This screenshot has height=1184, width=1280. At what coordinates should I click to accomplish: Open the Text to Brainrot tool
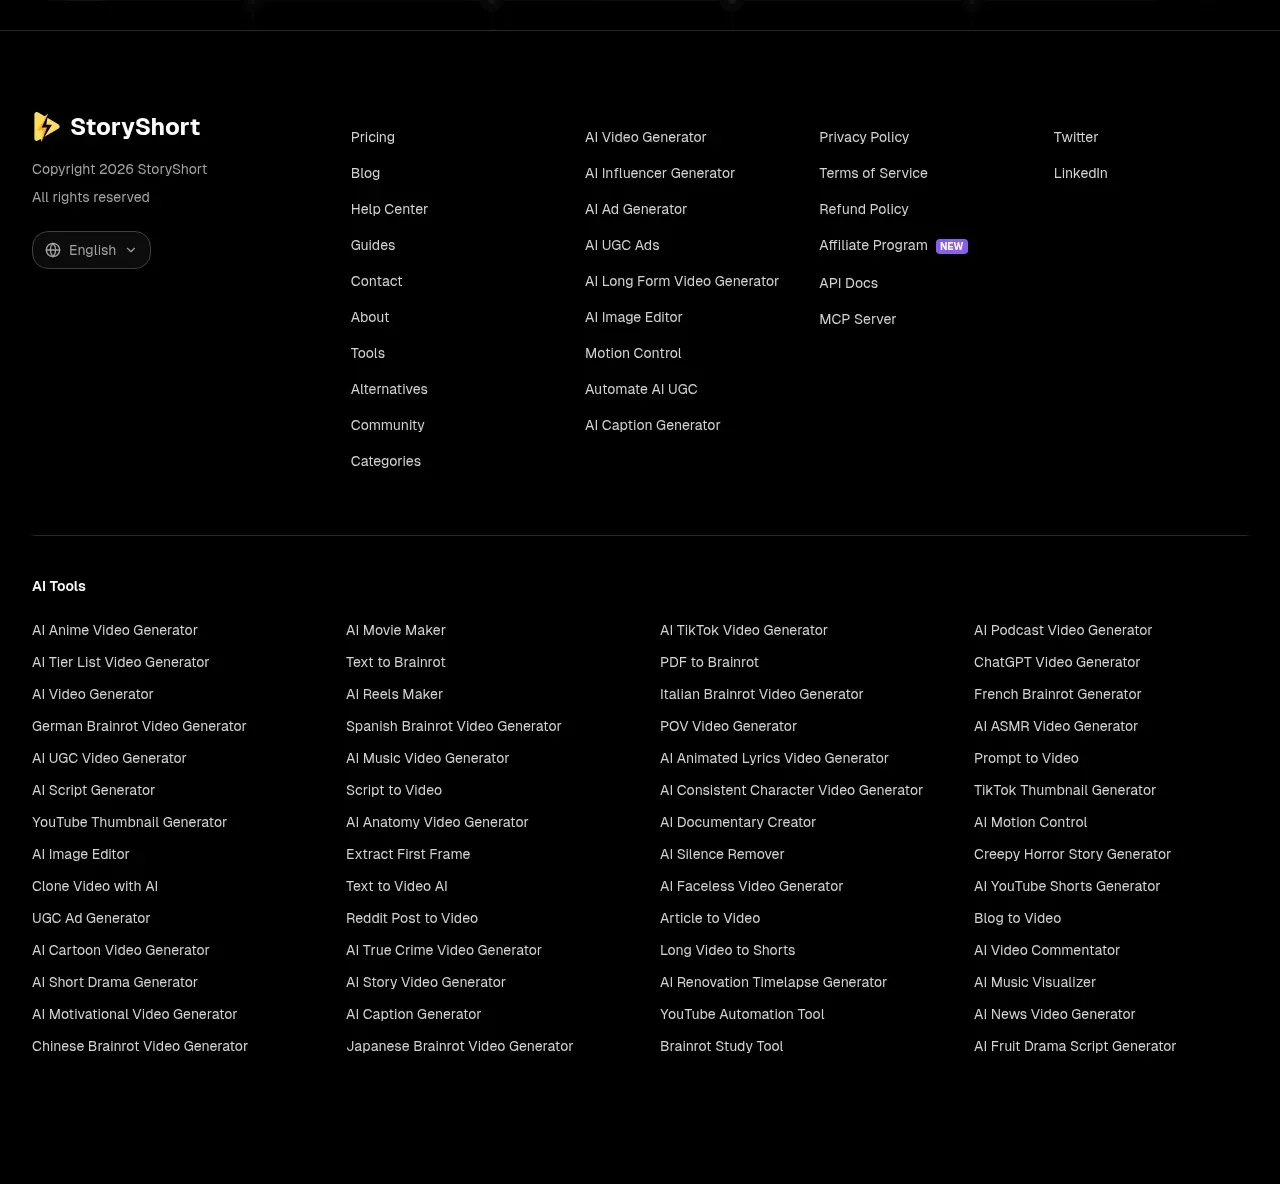[x=396, y=662]
